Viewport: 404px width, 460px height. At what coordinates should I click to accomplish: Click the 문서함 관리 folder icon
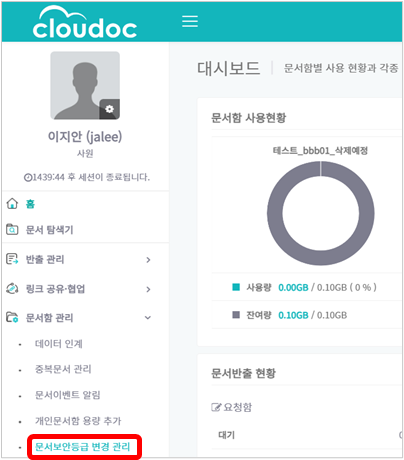12,317
